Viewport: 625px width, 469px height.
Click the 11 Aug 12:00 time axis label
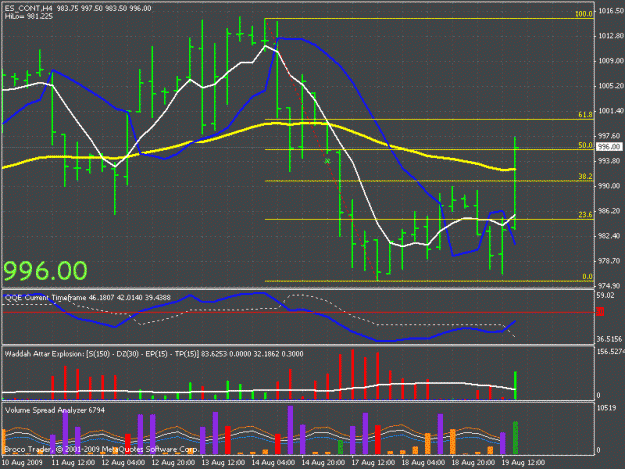click(73, 463)
